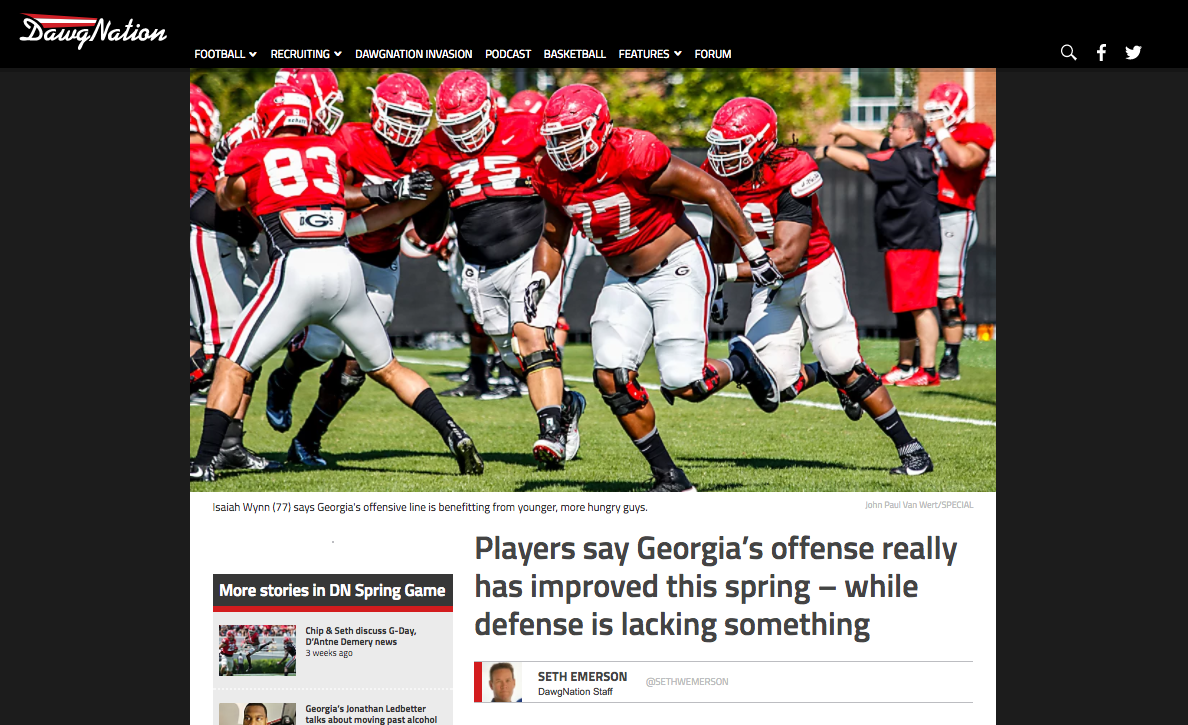Viewport: 1188px width, 725px height.
Task: Go to the Forum page
Action: click(713, 55)
